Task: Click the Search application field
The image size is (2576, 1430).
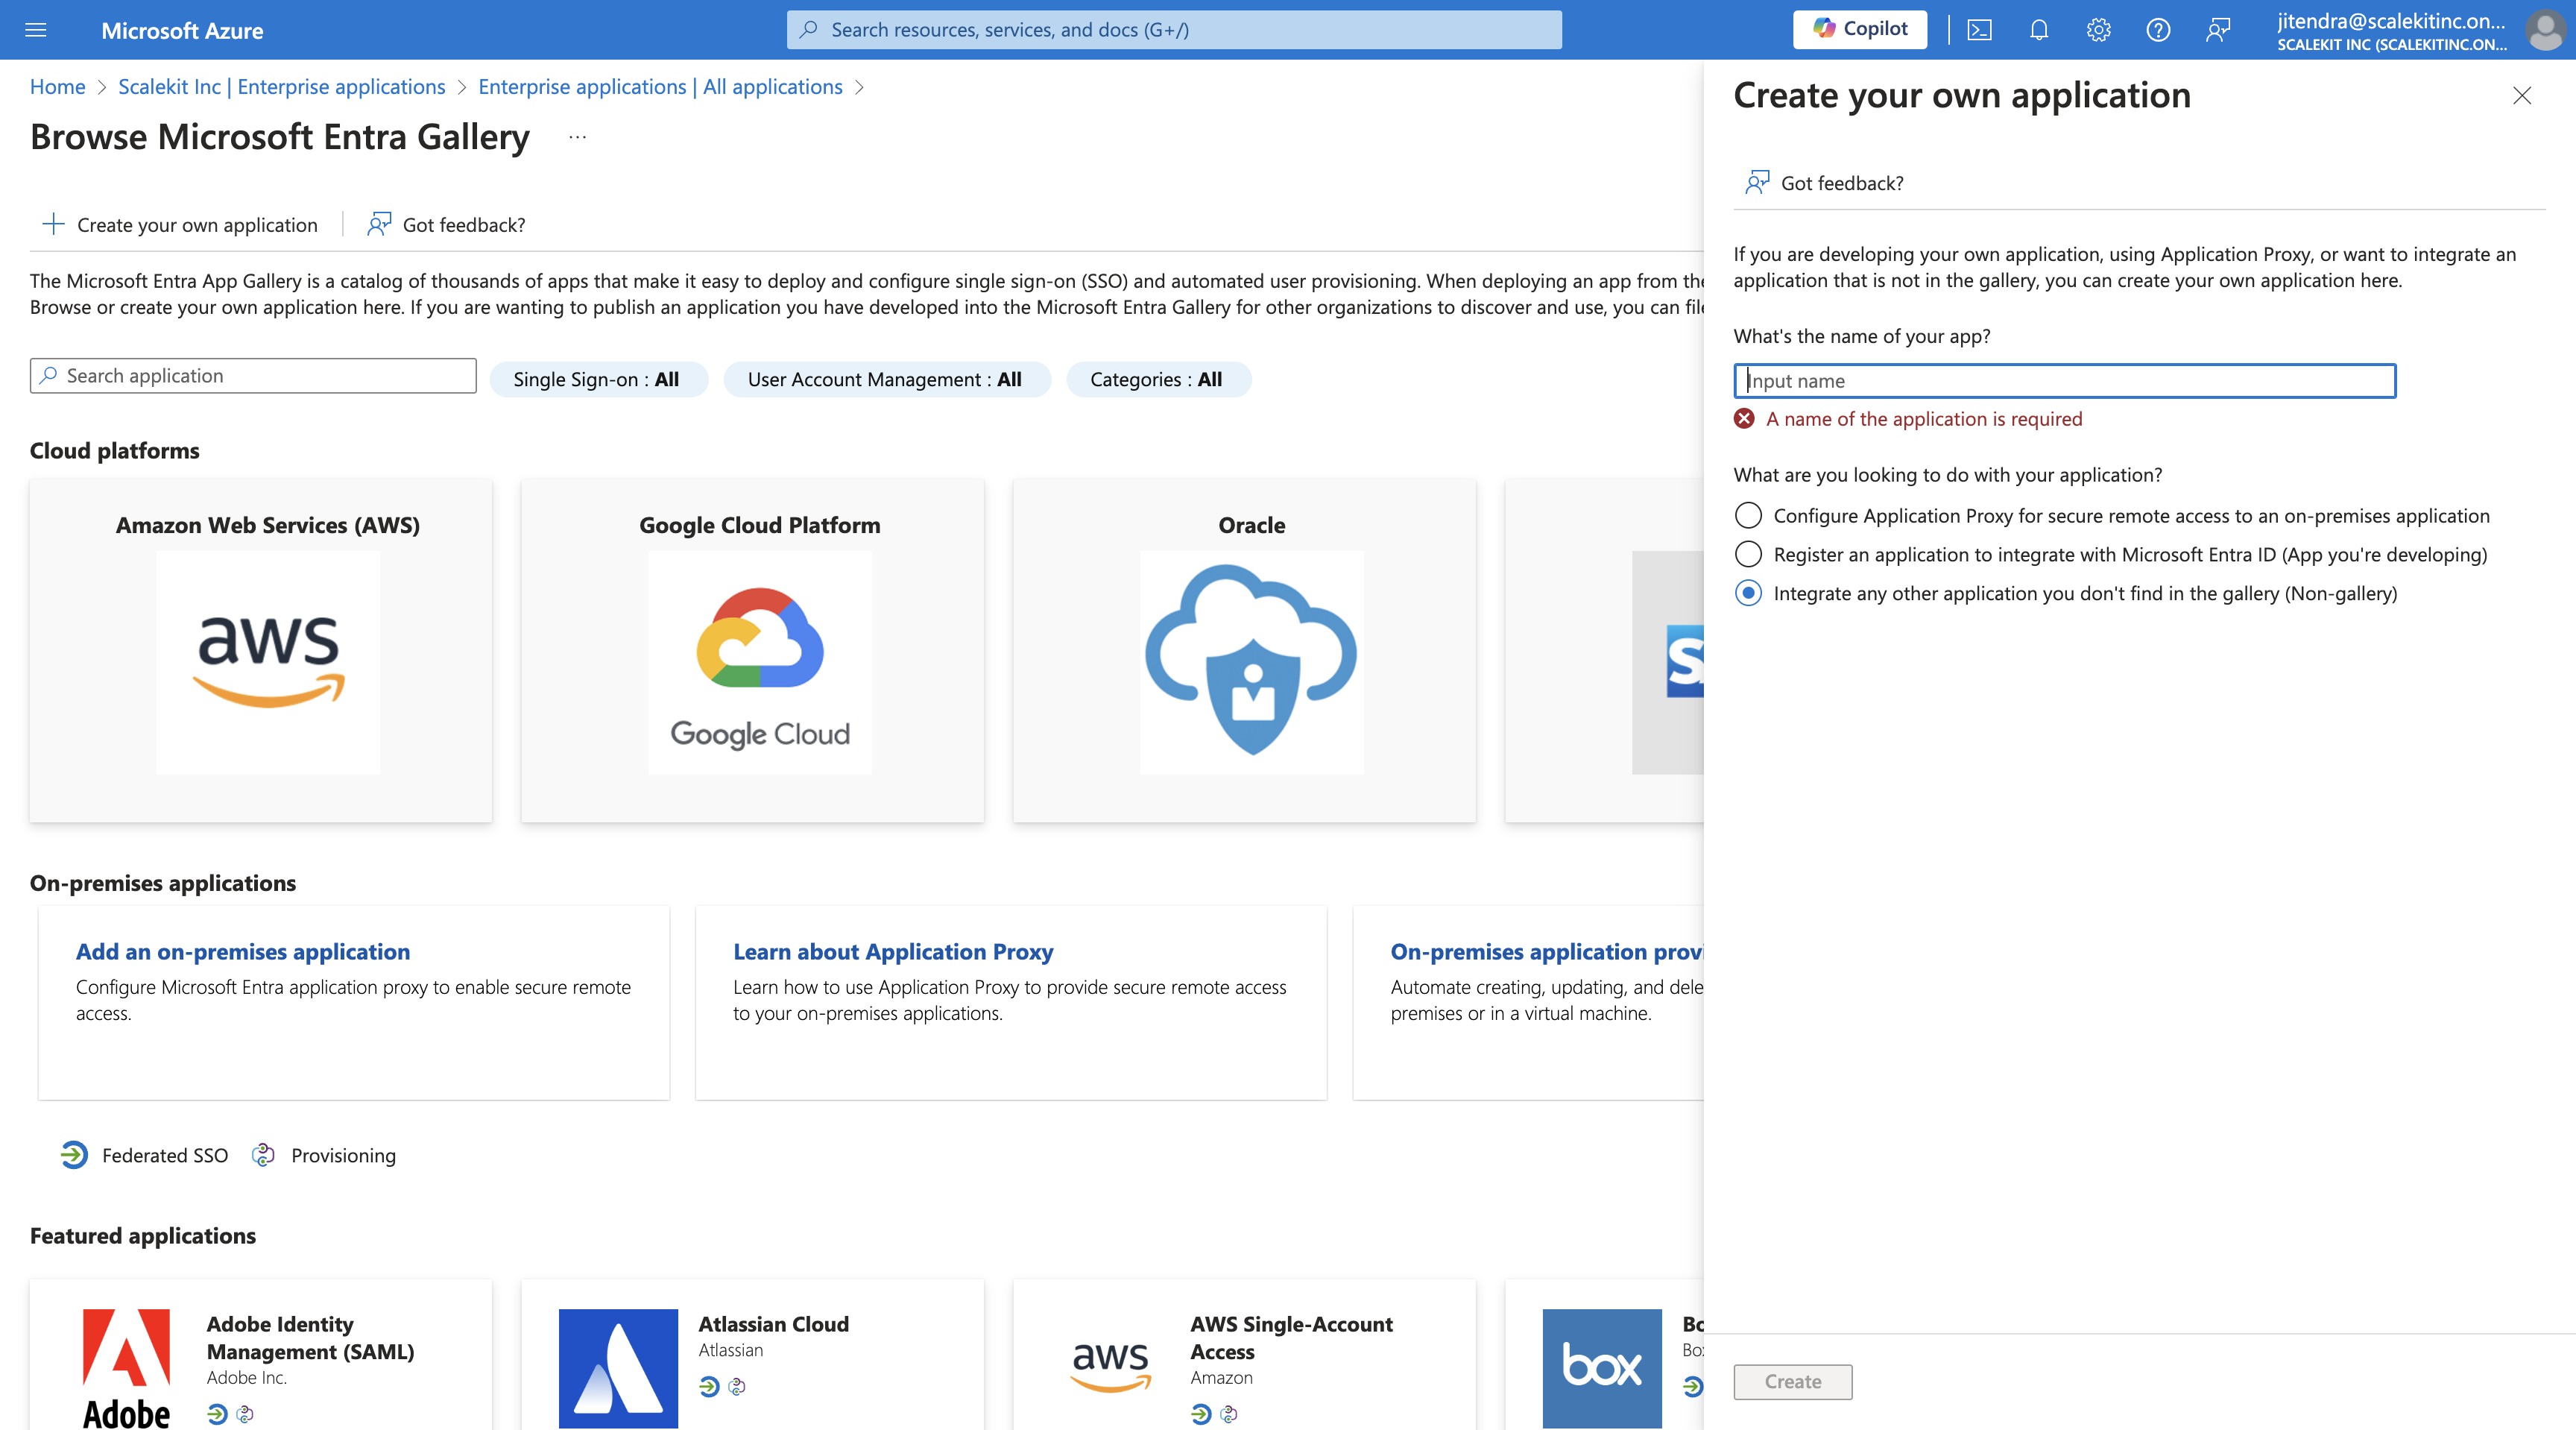Action: (253, 376)
